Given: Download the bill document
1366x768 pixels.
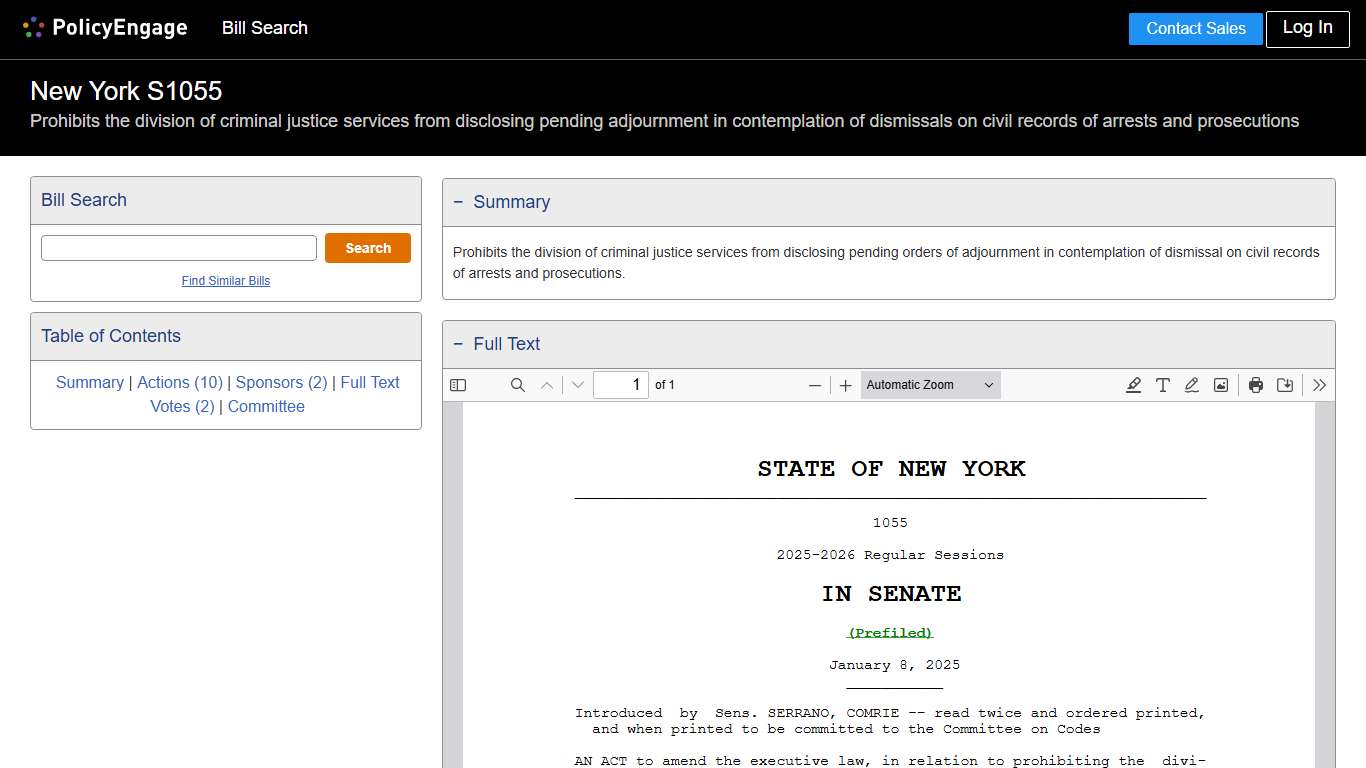Looking at the screenshot, I should (1285, 385).
